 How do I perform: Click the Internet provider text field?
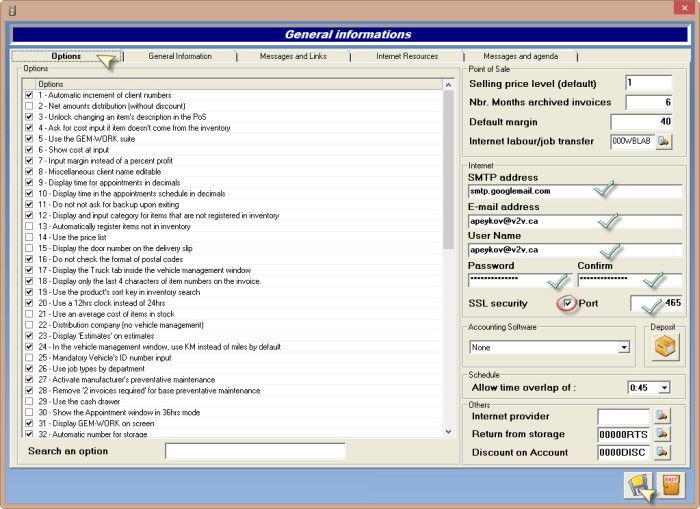click(623, 416)
